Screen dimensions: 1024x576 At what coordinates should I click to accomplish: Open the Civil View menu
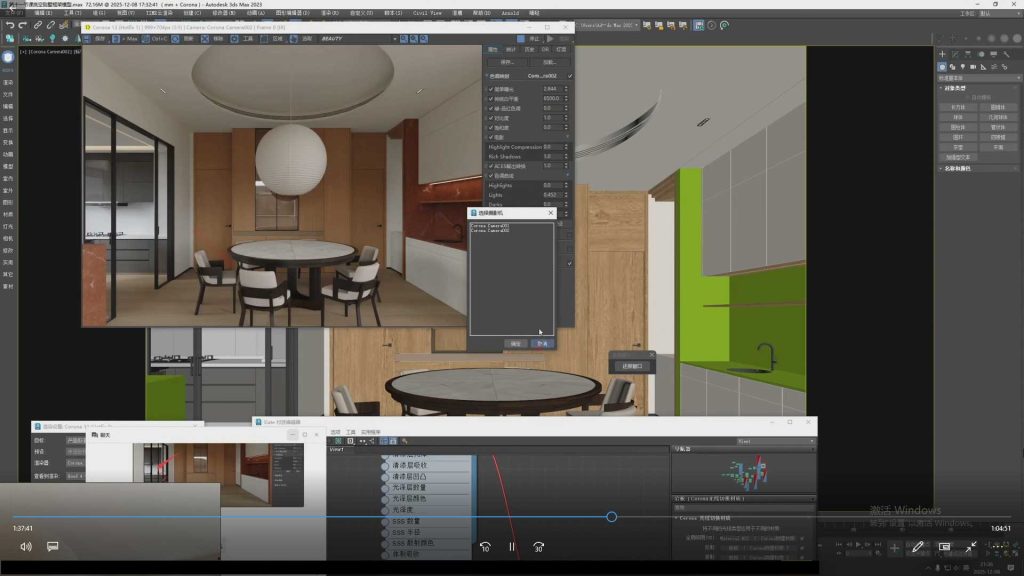tap(427, 13)
